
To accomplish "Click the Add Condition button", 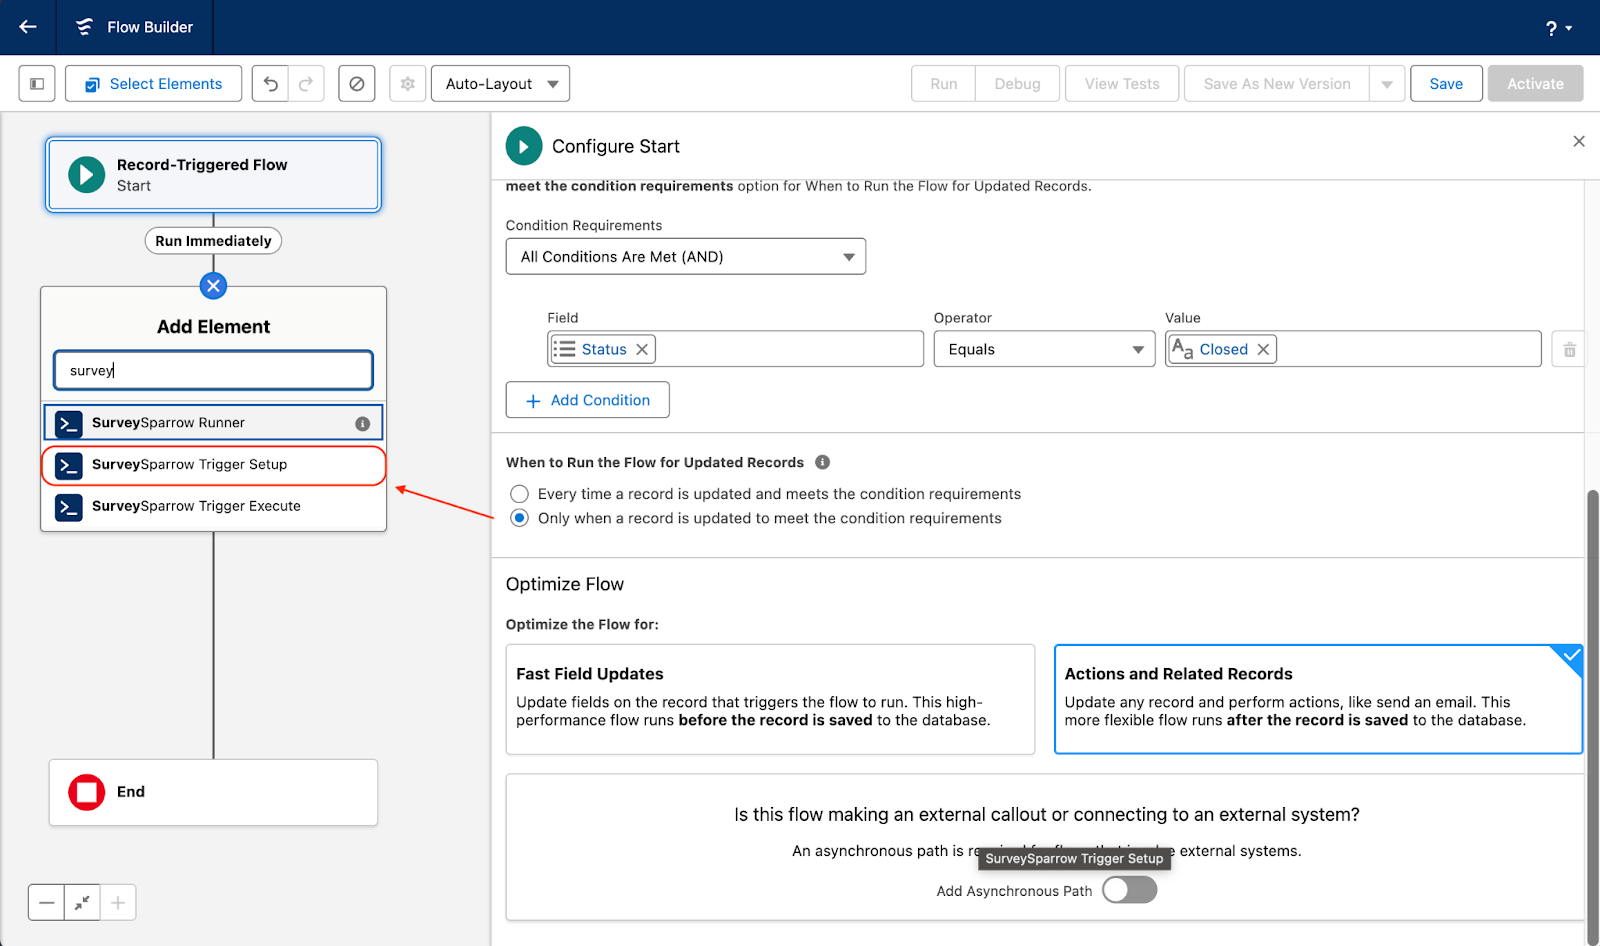I will (x=588, y=400).
